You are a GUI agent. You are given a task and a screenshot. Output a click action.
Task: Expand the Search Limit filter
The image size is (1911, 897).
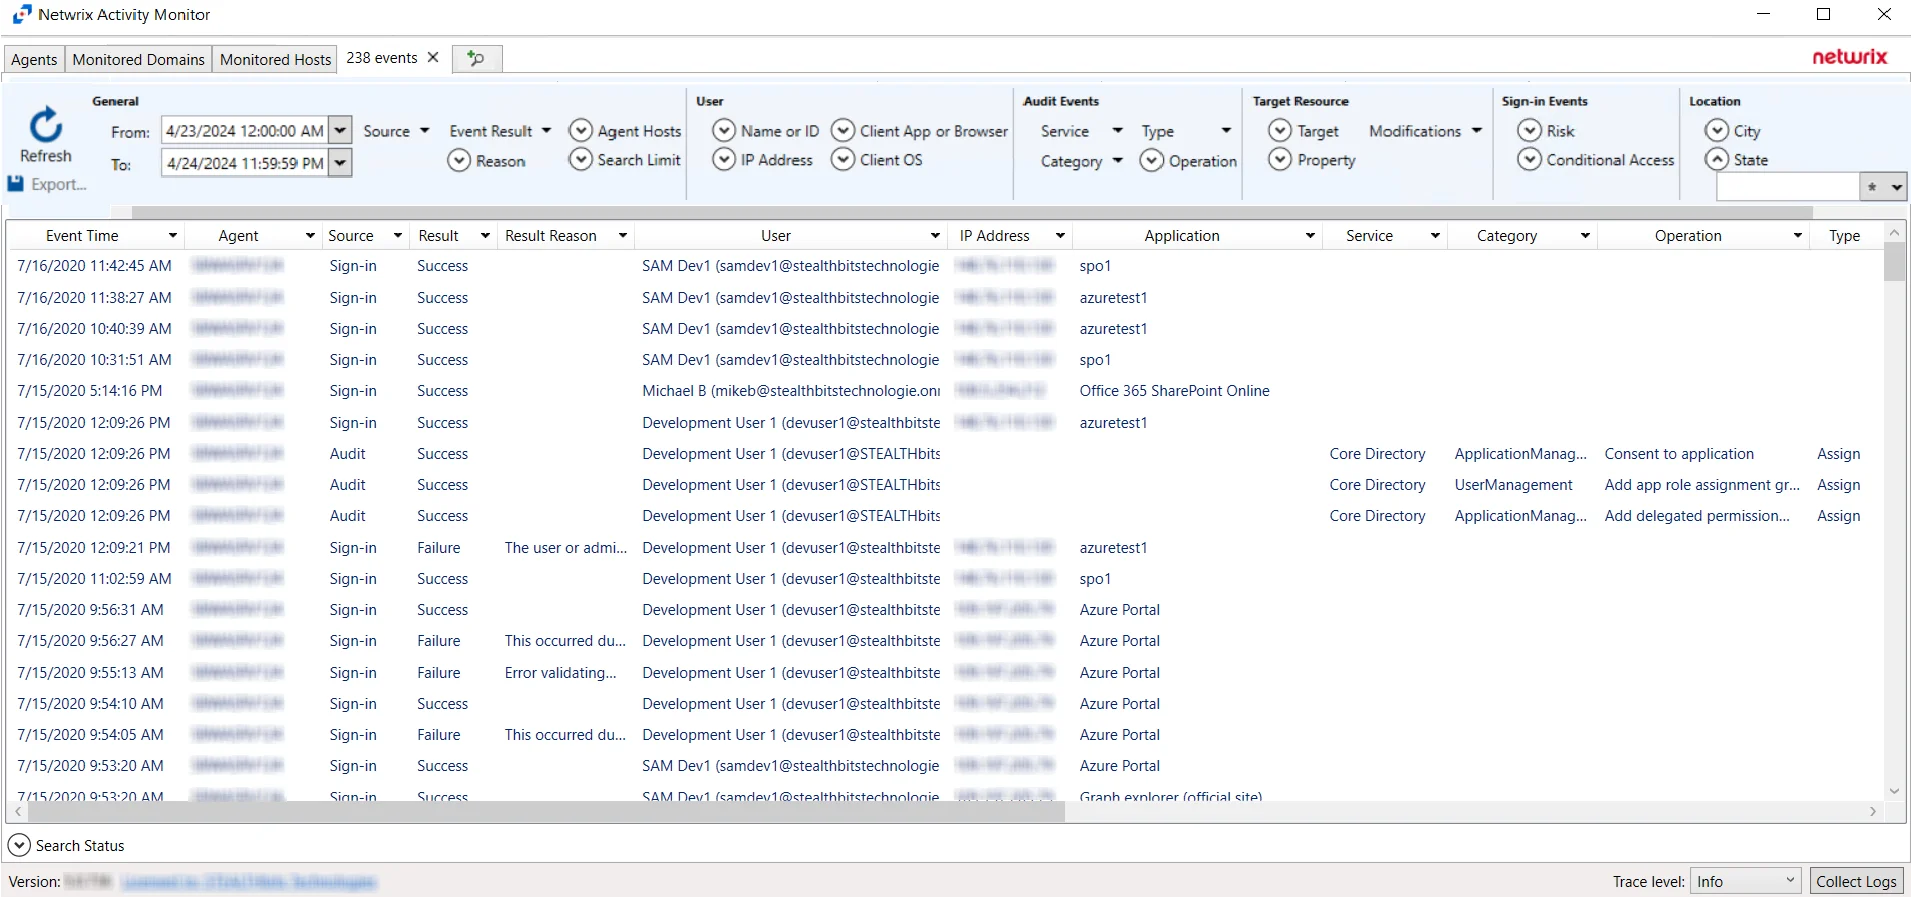pyautogui.click(x=581, y=159)
